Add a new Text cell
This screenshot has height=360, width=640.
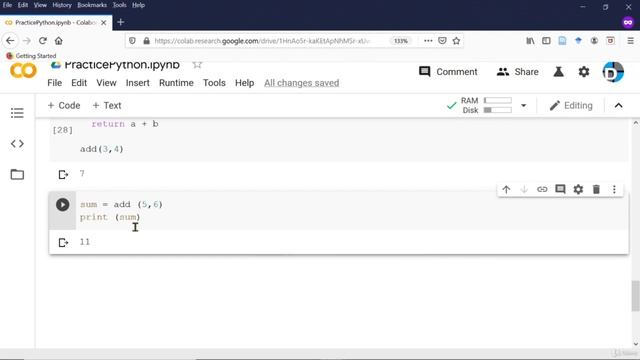tap(107, 105)
